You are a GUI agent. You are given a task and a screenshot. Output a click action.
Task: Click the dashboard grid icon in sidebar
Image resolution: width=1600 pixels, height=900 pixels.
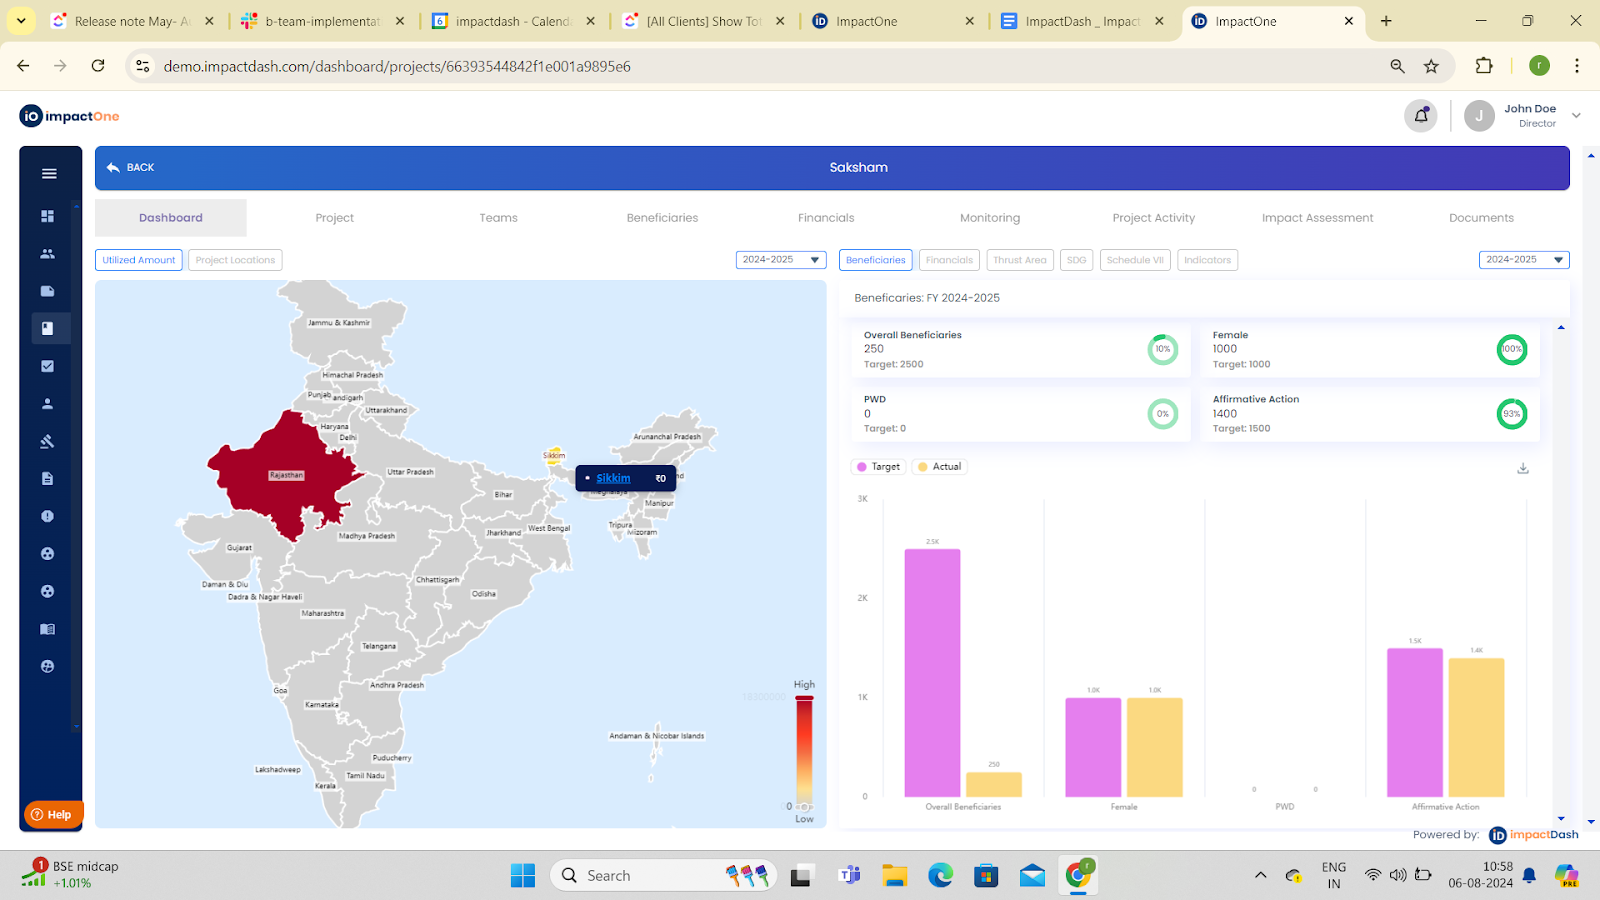(47, 216)
